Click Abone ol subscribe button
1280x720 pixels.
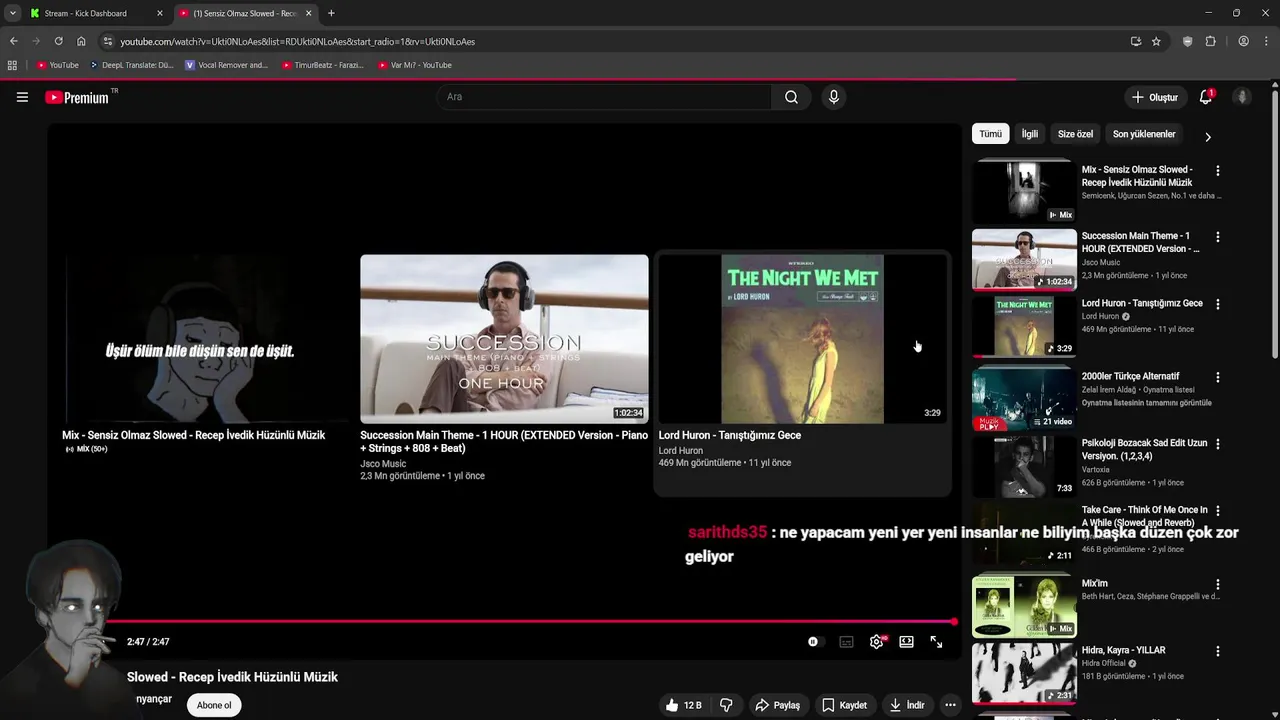pos(214,705)
